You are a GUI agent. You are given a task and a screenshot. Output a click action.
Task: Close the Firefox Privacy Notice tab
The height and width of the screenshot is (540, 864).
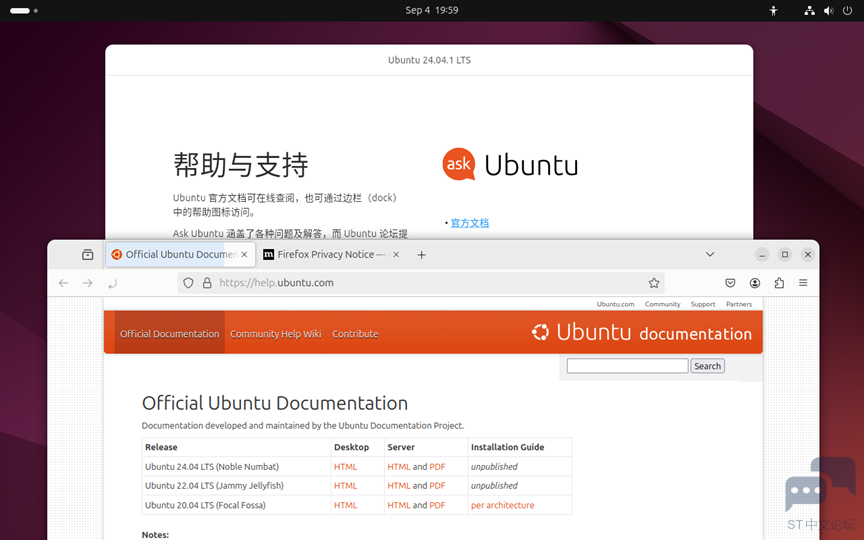[x=396, y=255]
